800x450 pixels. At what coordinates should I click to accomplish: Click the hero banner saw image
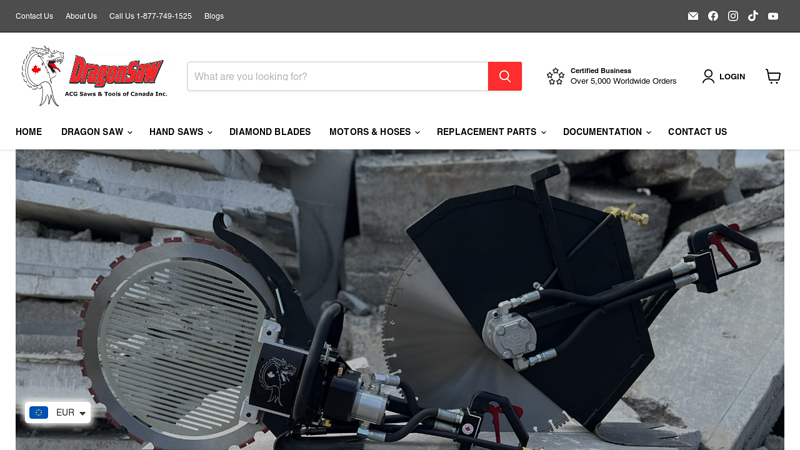tap(400, 300)
